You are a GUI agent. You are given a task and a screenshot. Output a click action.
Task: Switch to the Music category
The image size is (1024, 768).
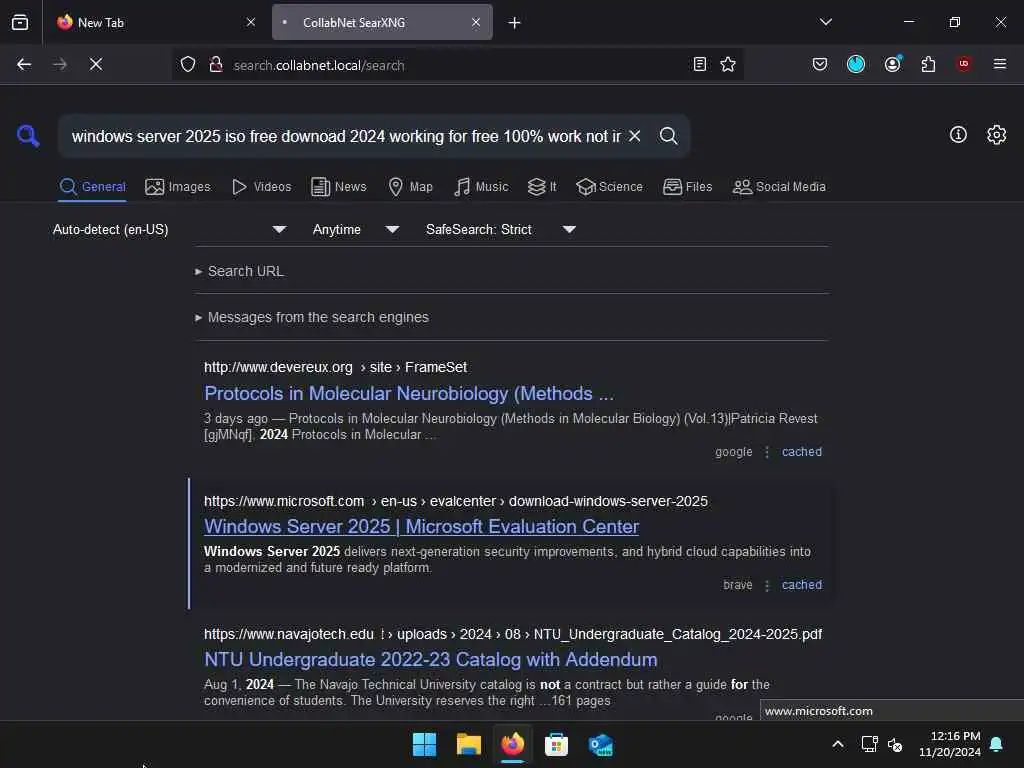pyautogui.click(x=481, y=187)
